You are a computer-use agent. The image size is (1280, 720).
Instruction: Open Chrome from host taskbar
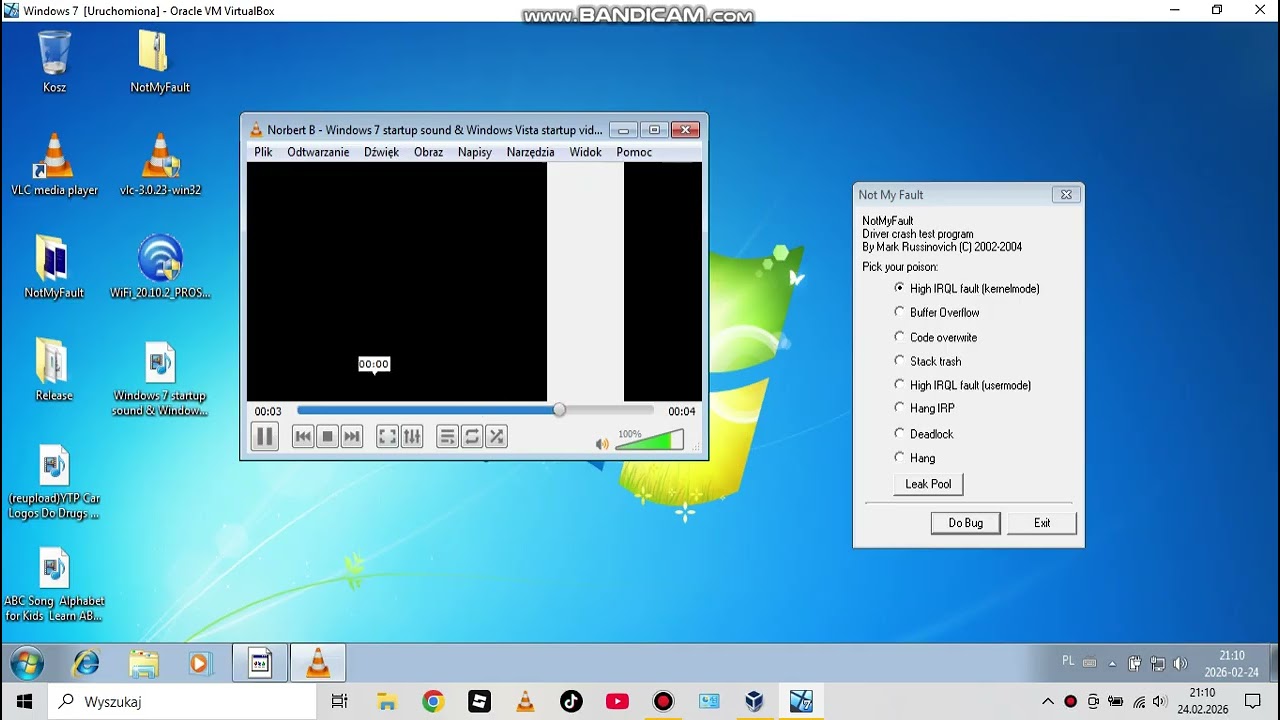pos(433,702)
